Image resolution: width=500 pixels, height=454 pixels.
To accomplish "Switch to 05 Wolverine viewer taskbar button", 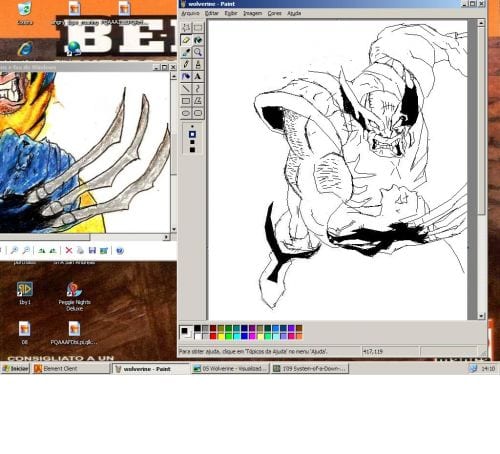I will (230, 369).
